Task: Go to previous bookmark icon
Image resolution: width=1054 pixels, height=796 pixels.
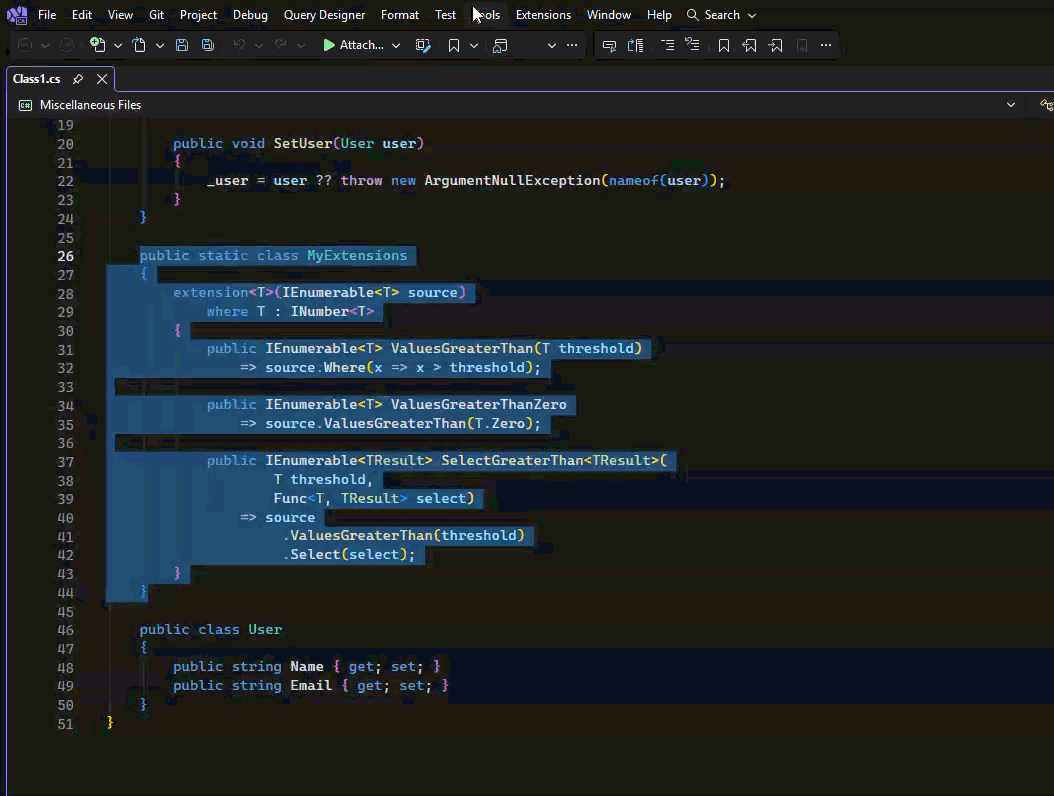Action: coord(749,45)
